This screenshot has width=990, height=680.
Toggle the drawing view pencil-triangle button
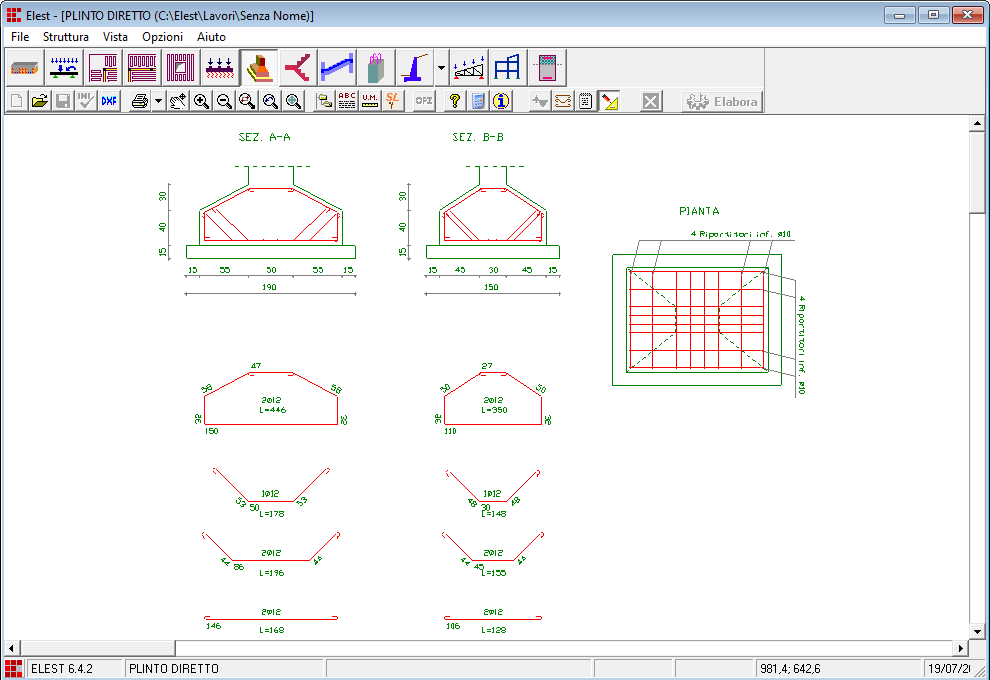(x=610, y=101)
